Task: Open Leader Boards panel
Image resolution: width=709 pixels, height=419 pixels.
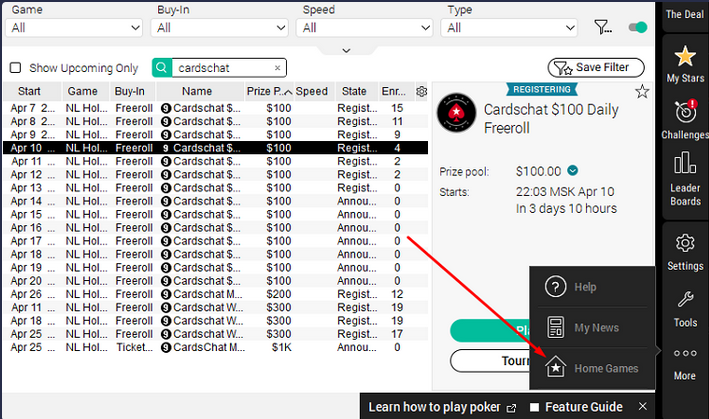Action: pyautogui.click(x=685, y=179)
